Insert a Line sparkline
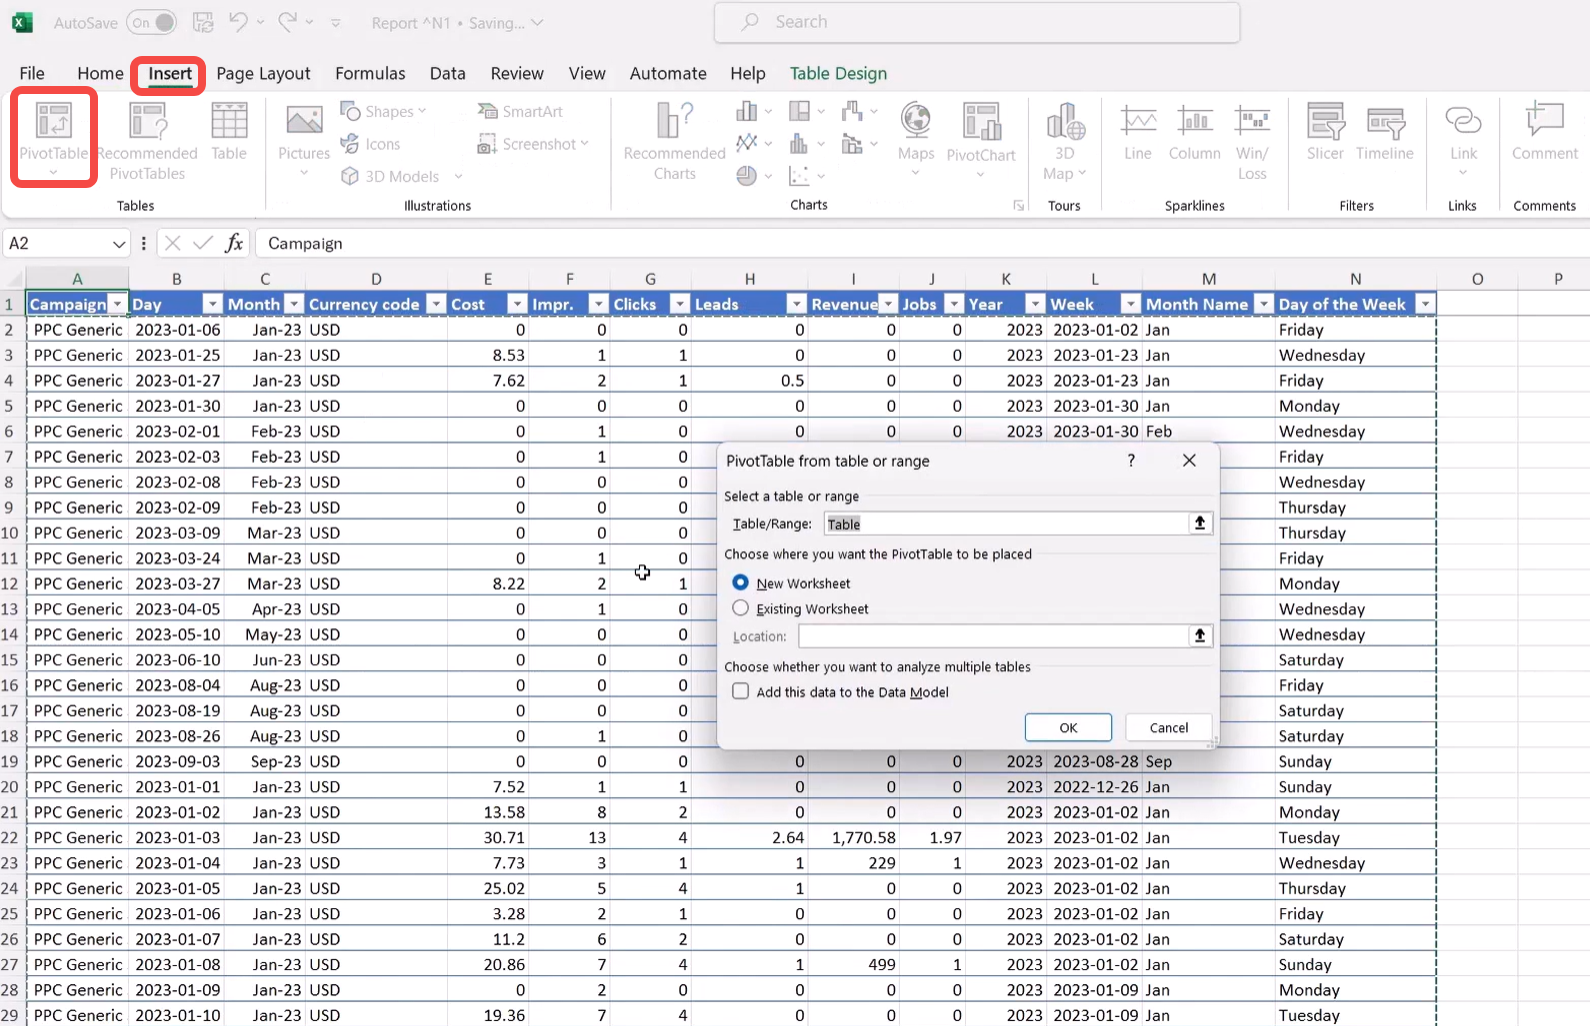 click(1138, 131)
